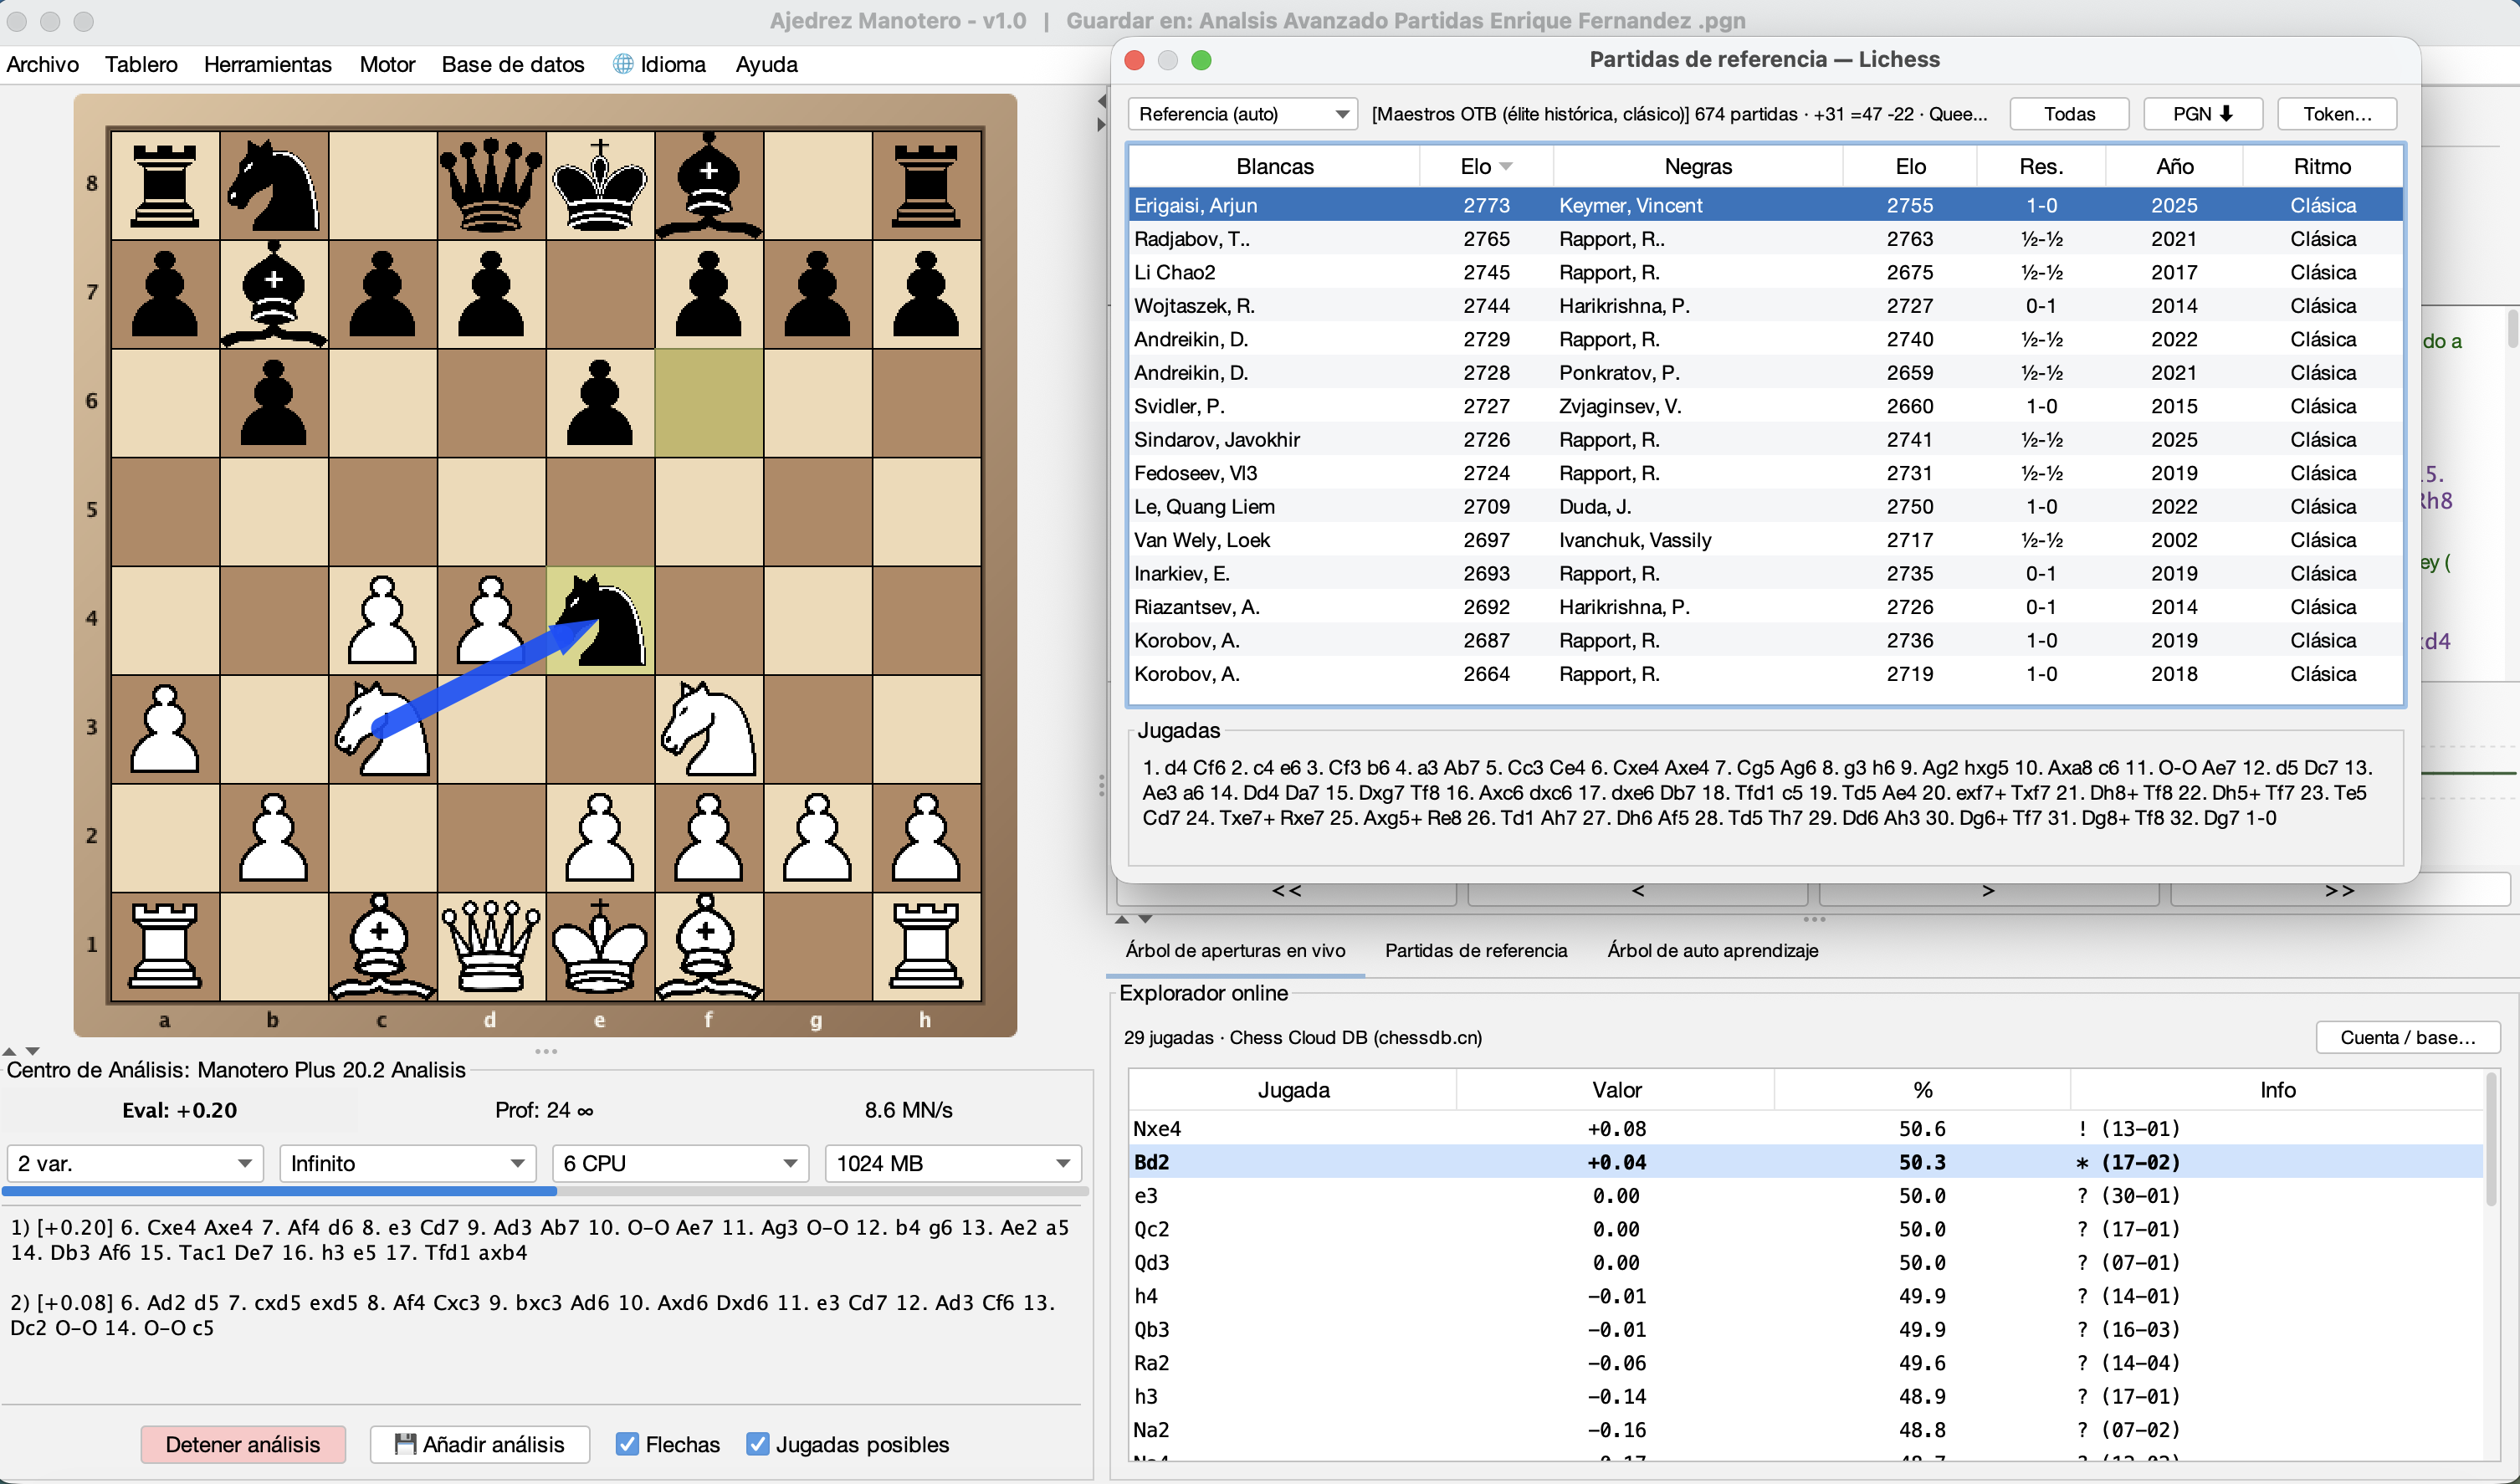This screenshot has width=2520, height=1484.
Task: Open the Infinito time dropdown
Action: point(407,1163)
